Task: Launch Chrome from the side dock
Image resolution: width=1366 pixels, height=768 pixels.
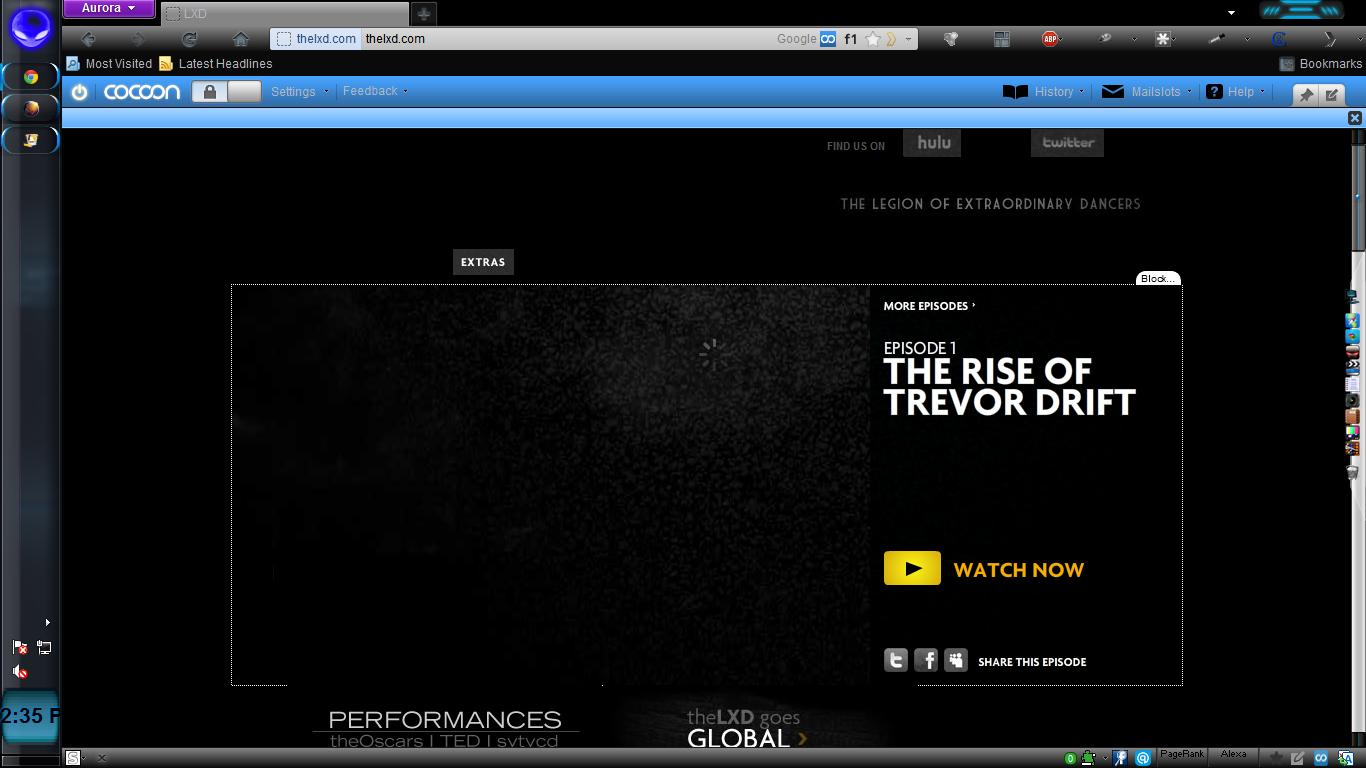Action: 31,76
